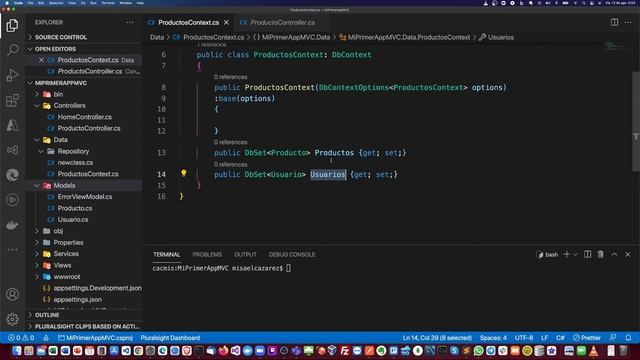The image size is (640, 360).
Task: Switch to ProductoController.cs editor tab
Action: [282, 22]
